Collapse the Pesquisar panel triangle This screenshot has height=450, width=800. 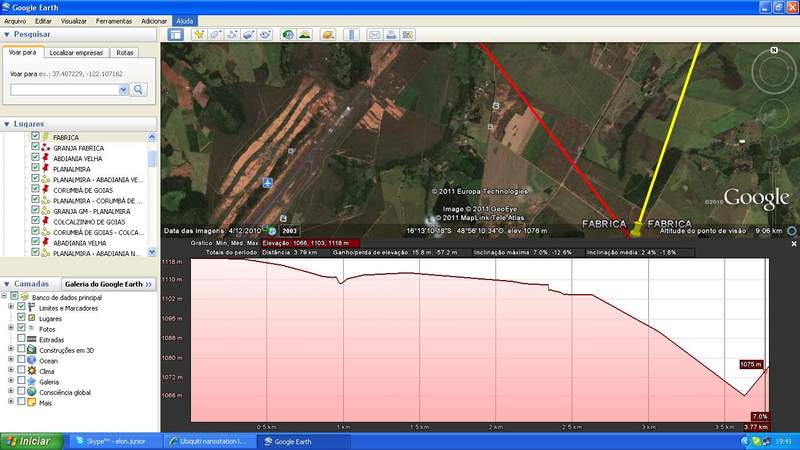pos(7,35)
